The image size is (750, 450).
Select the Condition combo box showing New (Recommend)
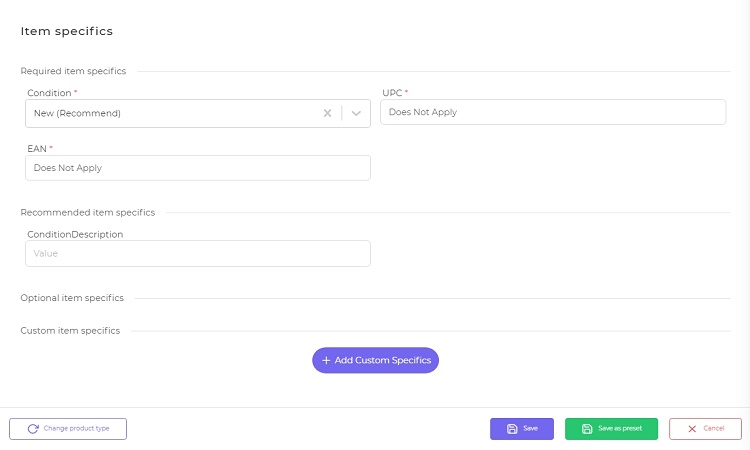(x=198, y=113)
